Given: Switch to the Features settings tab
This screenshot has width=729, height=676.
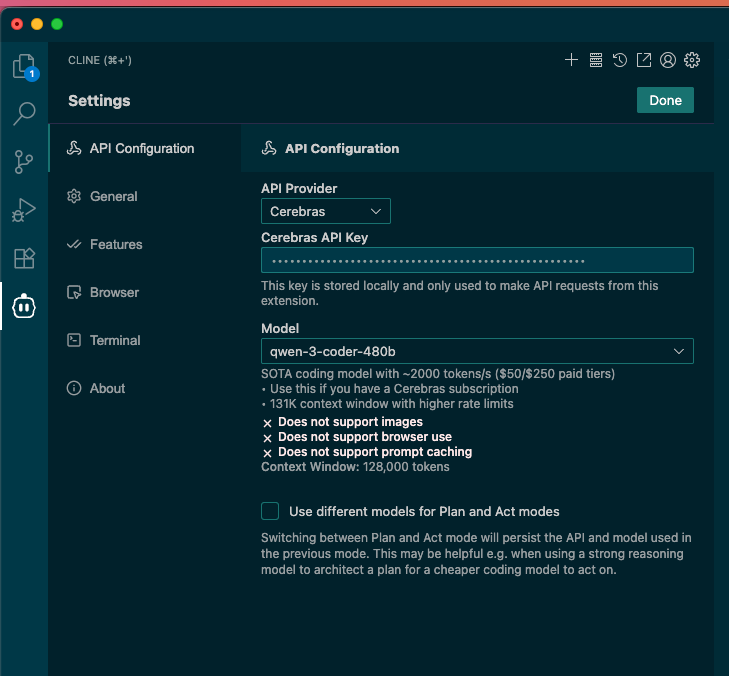Looking at the screenshot, I should (145, 244).
